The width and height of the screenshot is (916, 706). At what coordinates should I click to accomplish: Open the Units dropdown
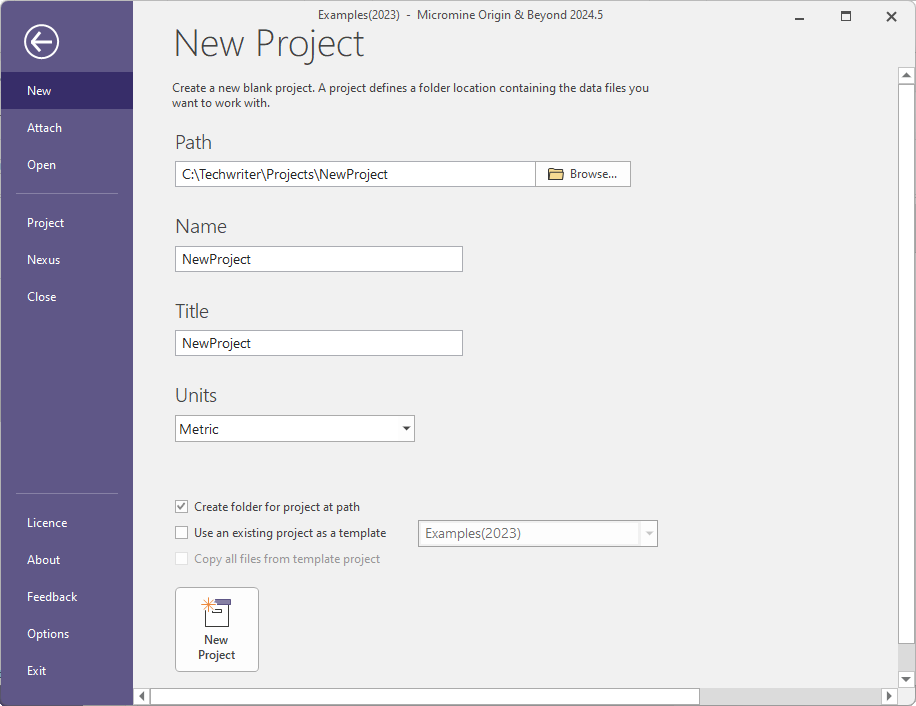pyautogui.click(x=405, y=428)
